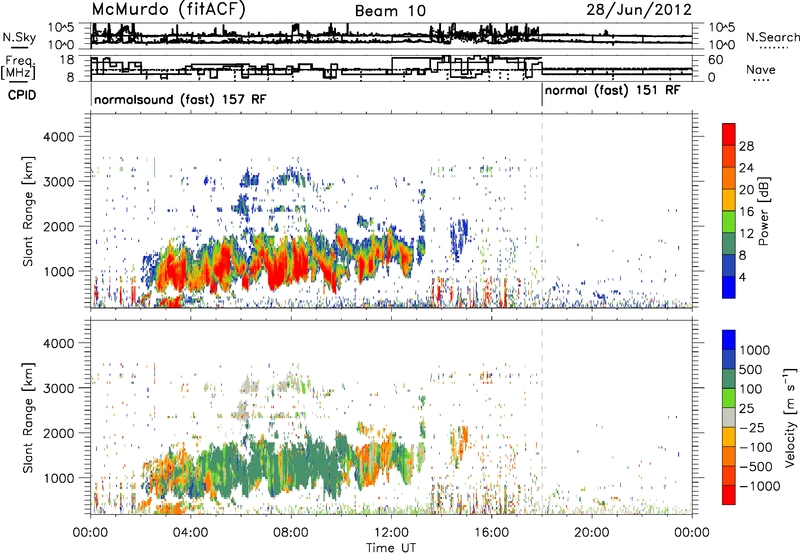This screenshot has height=554, width=800.
Task: Click the '1000' velocity colorbar tick label
Action: coord(755,350)
